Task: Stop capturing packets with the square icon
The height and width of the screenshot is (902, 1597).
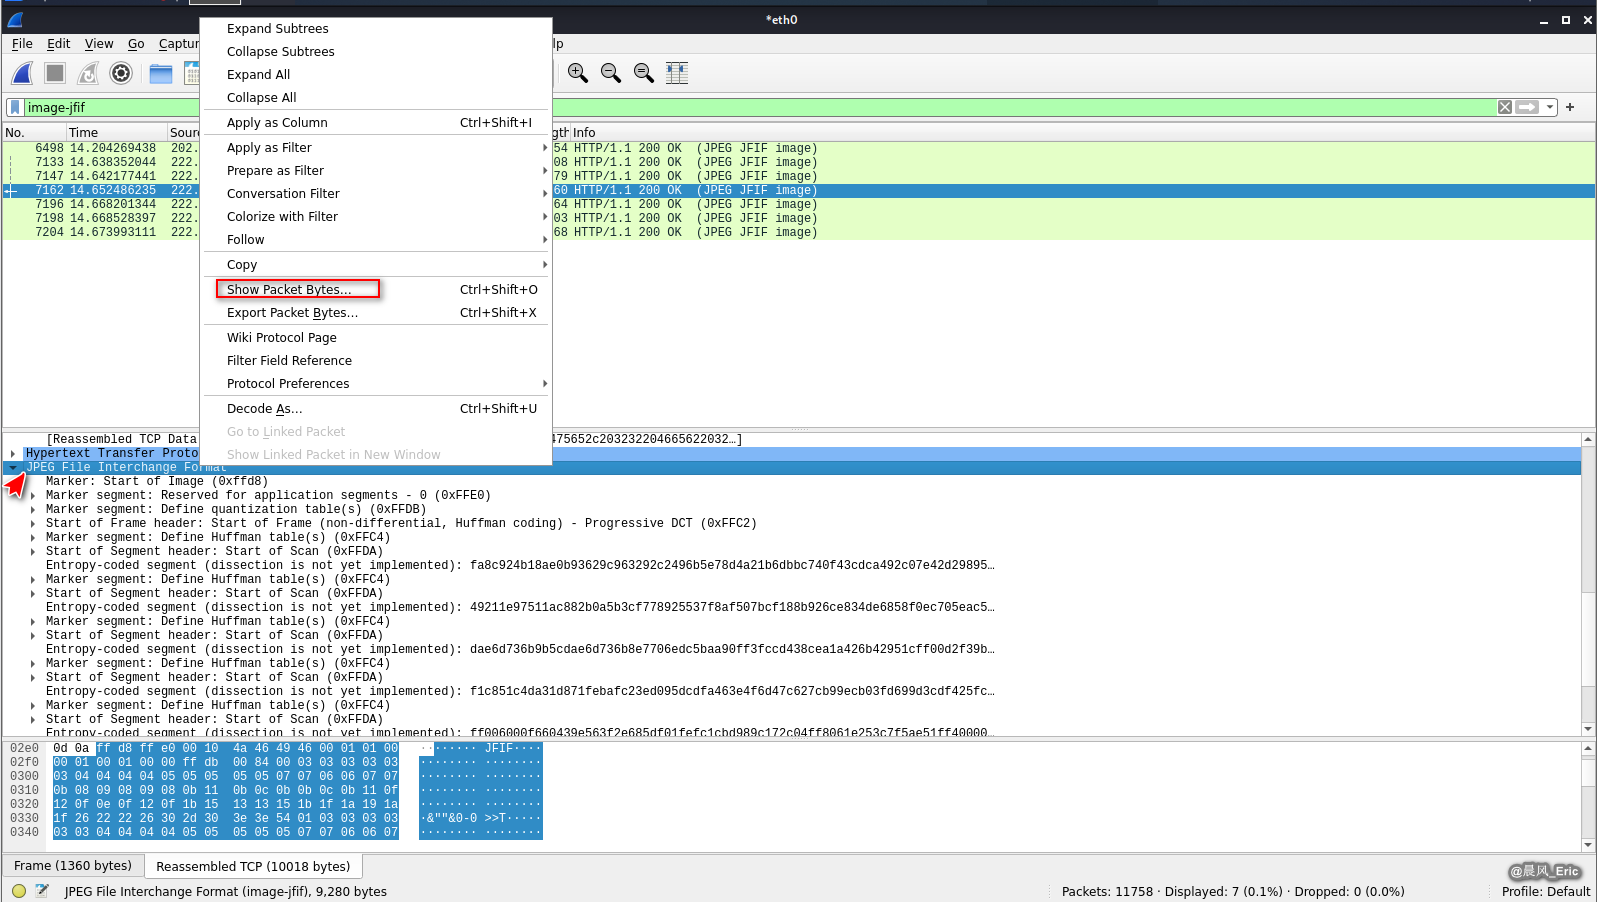Action: [x=55, y=73]
